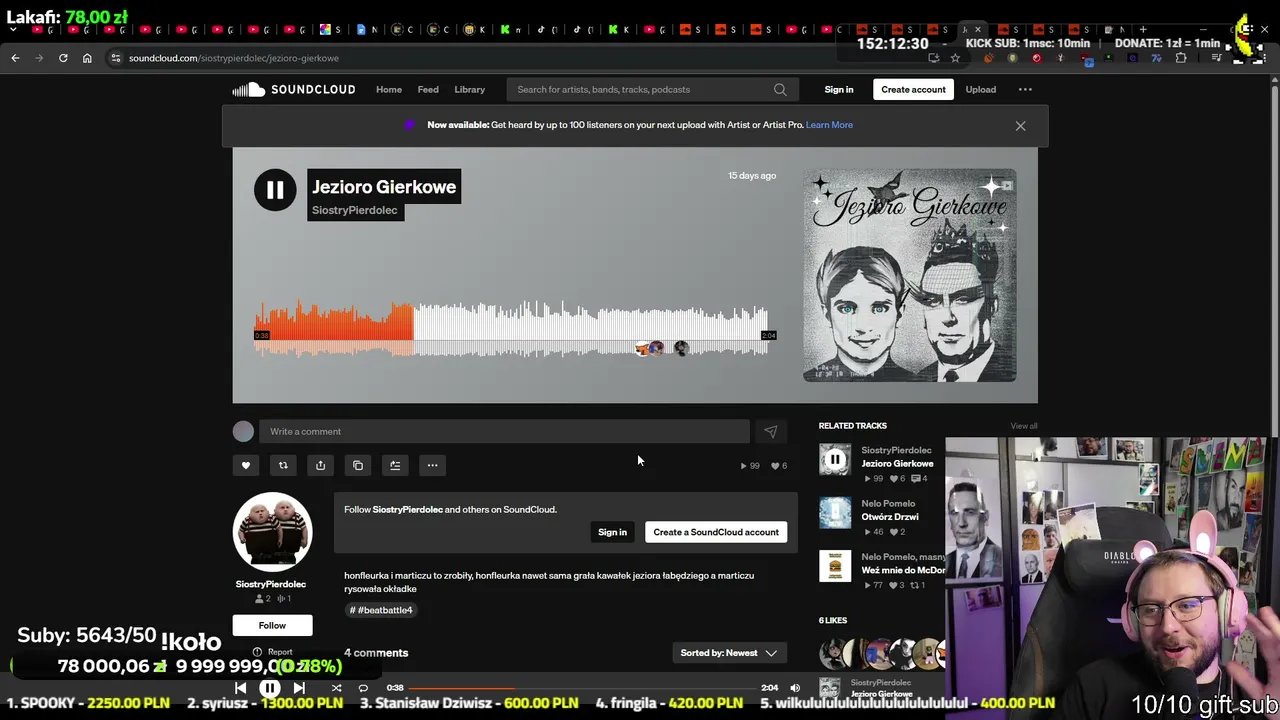This screenshot has width=1280, height=720.
Task: Expand the Sorted by: Newest dropdown
Action: pos(729,653)
